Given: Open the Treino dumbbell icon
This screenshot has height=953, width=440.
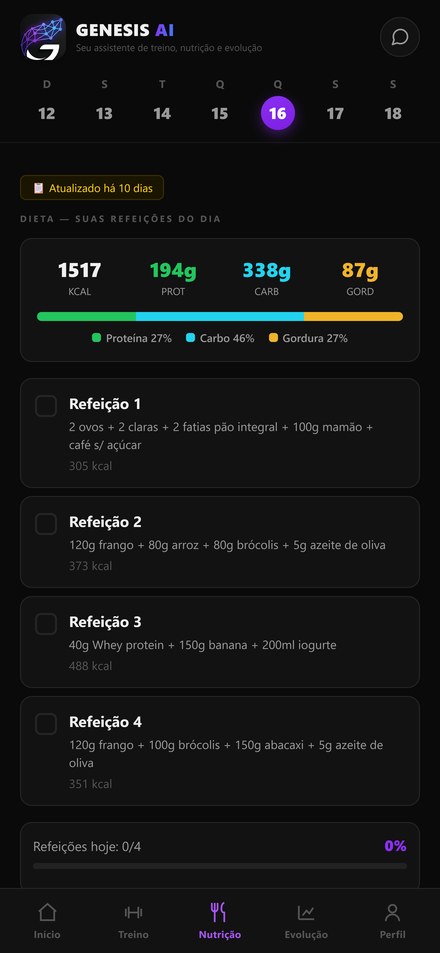Looking at the screenshot, I should pos(133,912).
